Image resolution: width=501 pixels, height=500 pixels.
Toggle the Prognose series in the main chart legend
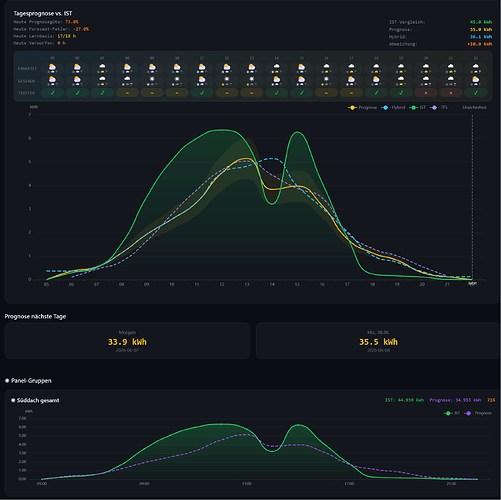(x=362, y=107)
